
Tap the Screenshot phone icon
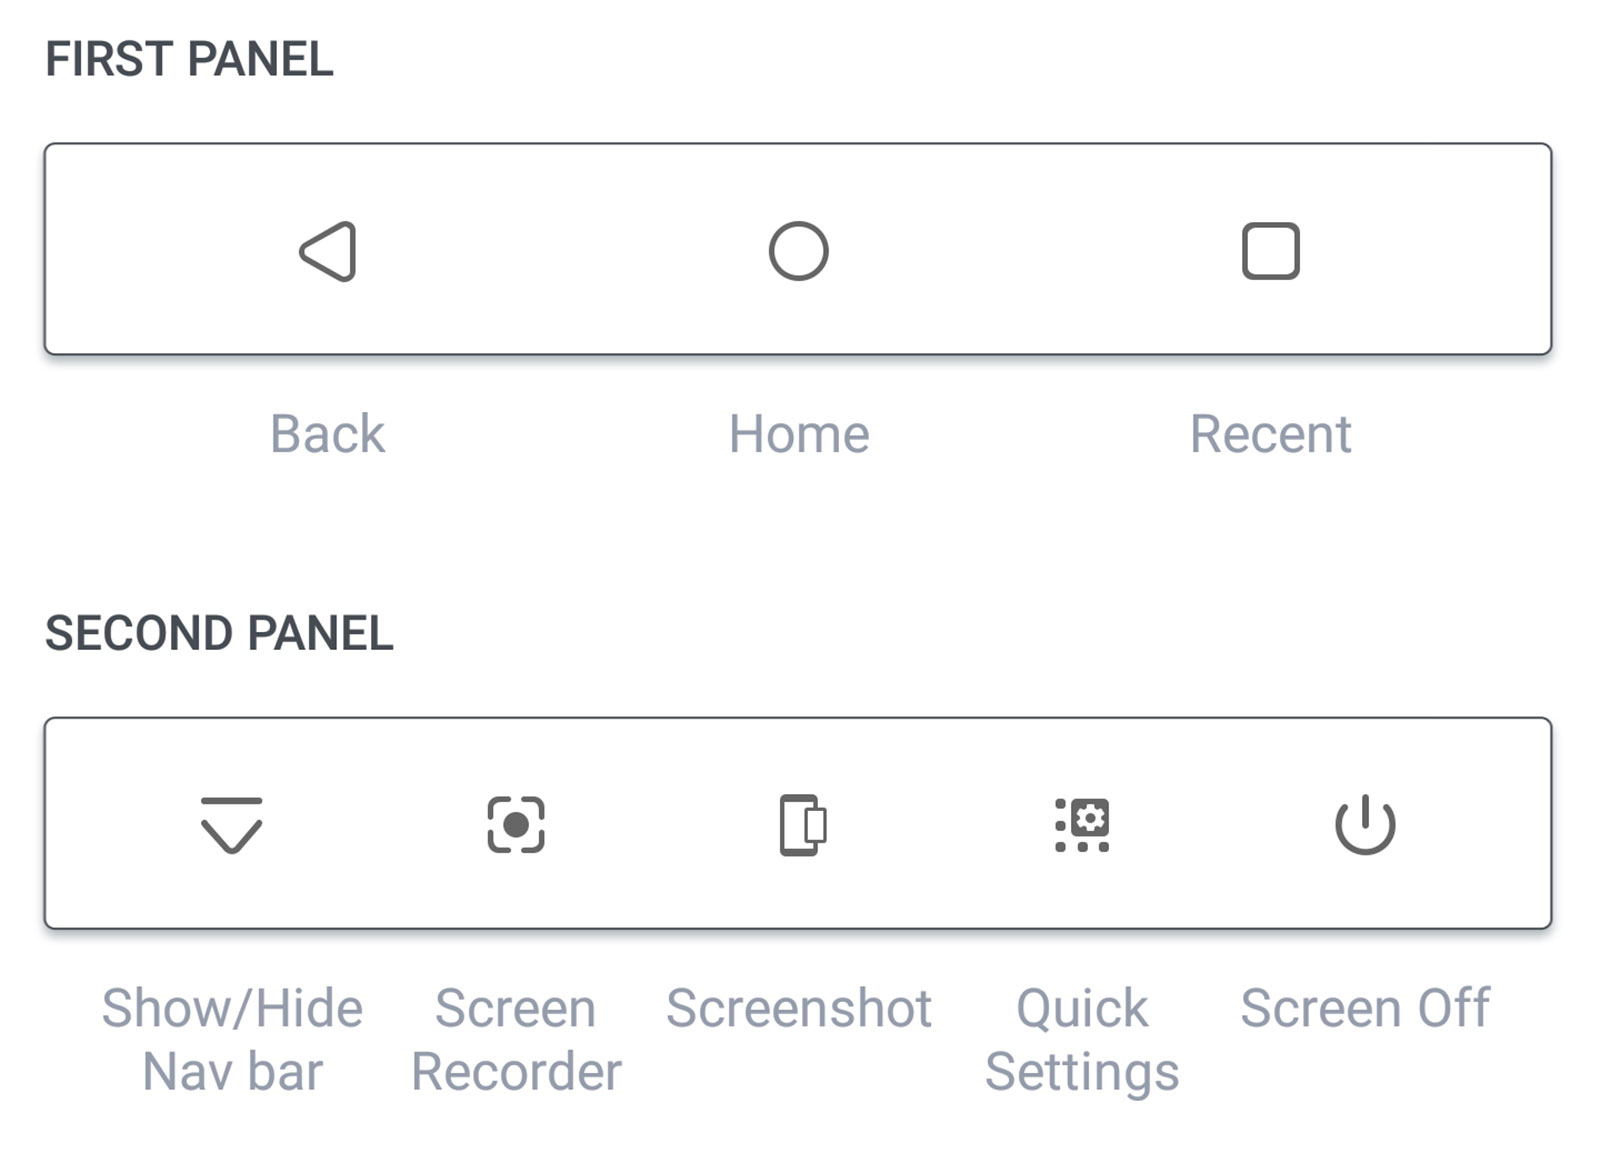[x=802, y=825]
